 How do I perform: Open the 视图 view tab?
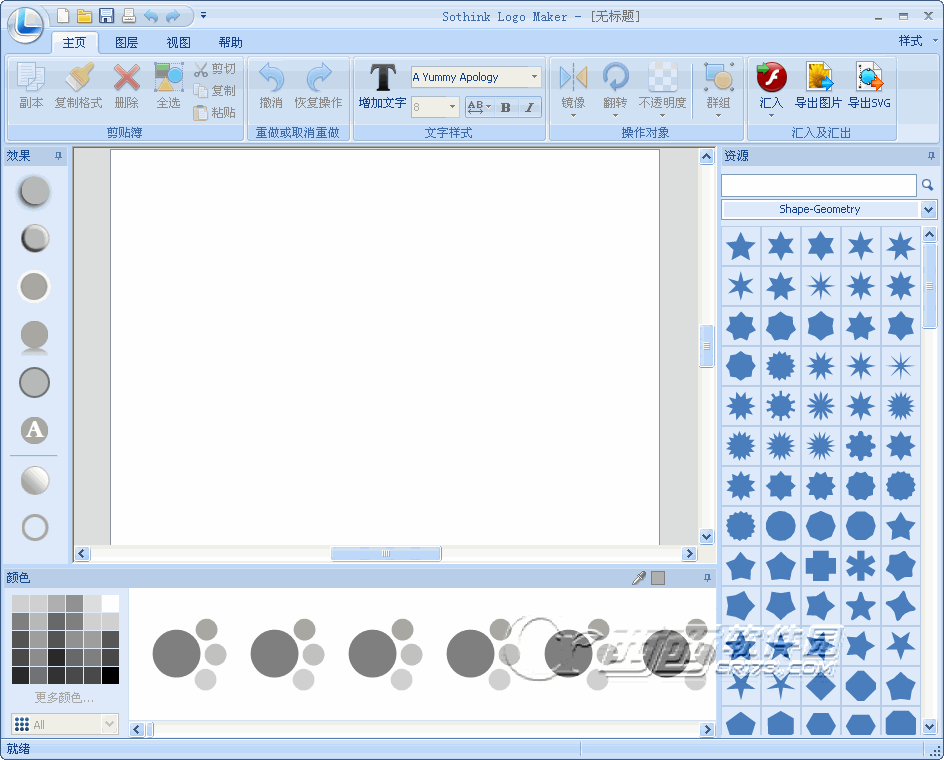(178, 42)
